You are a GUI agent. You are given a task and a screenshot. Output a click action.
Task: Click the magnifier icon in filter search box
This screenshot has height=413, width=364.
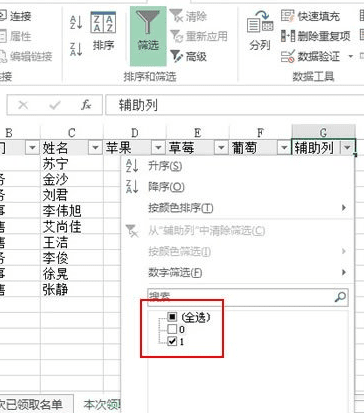[x=340, y=297]
